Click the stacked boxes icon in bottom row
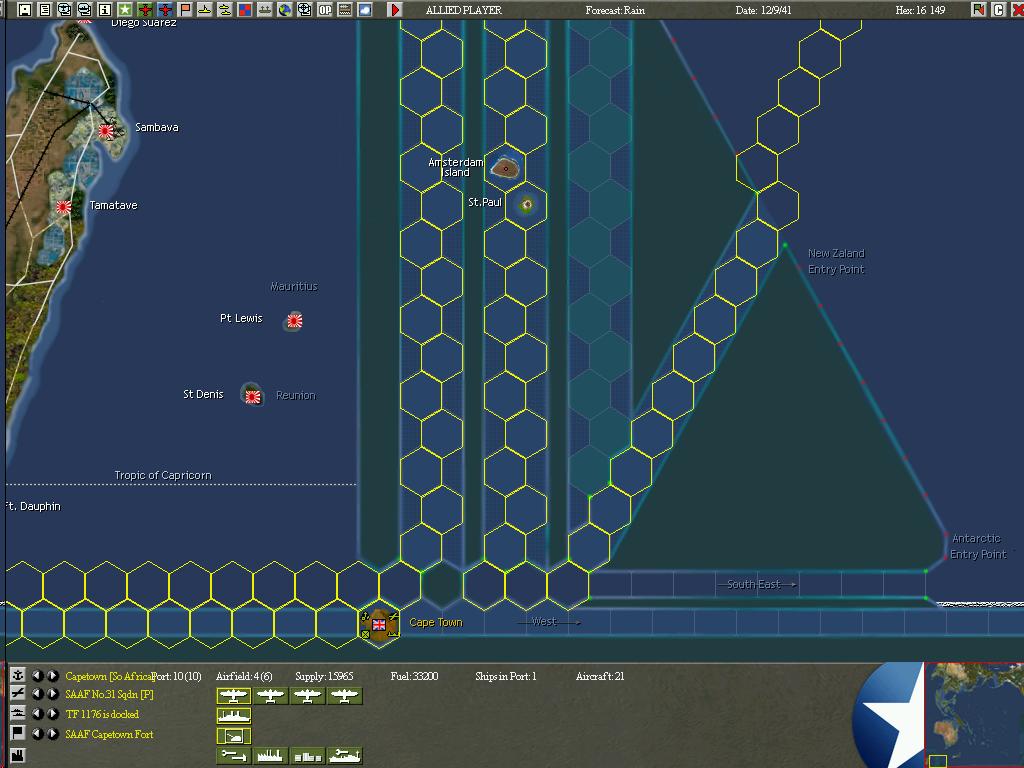The image size is (1024, 768). point(308,756)
